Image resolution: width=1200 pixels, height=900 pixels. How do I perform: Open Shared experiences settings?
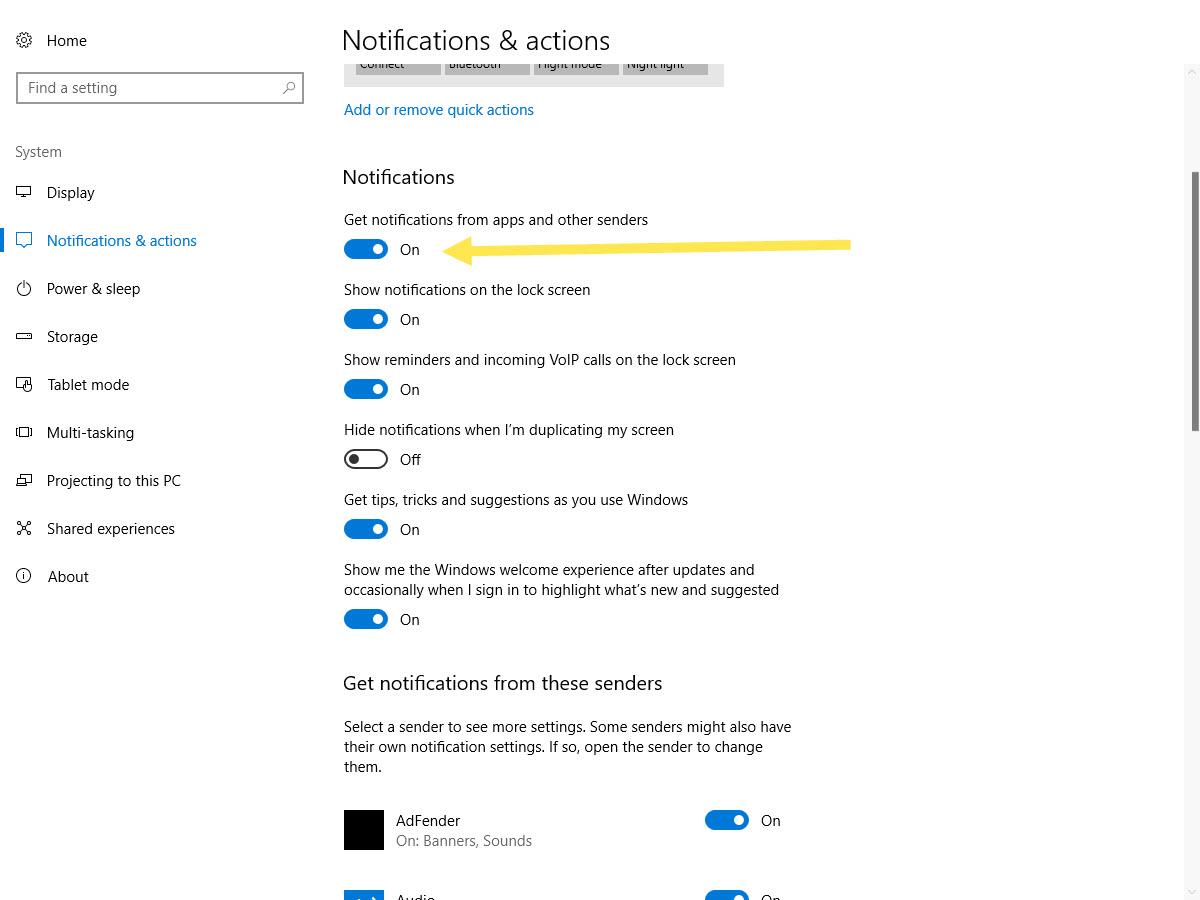tap(110, 528)
